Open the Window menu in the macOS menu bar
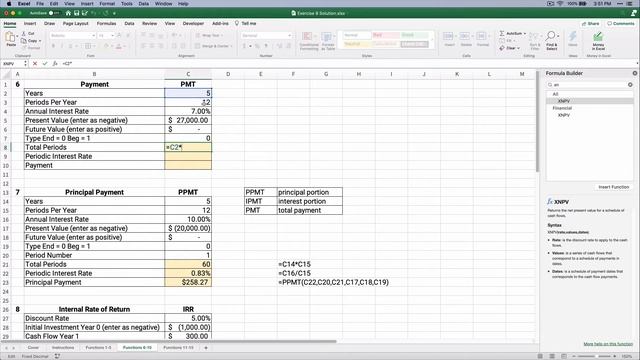The width and height of the screenshot is (640, 360). [x=163, y=3]
